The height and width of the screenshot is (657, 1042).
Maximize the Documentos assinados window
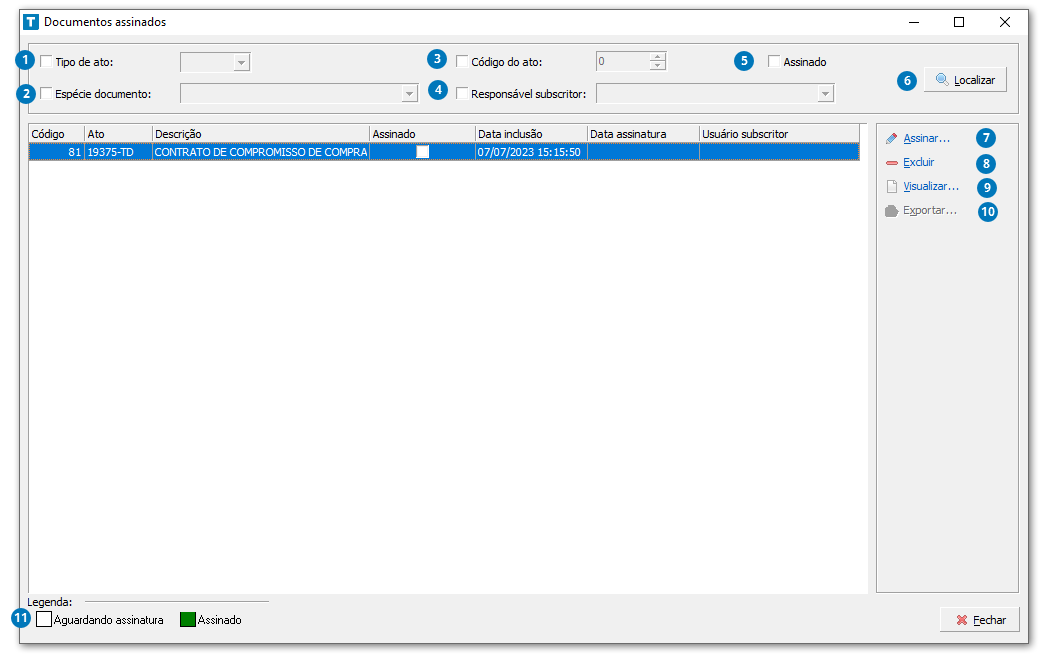tap(959, 22)
